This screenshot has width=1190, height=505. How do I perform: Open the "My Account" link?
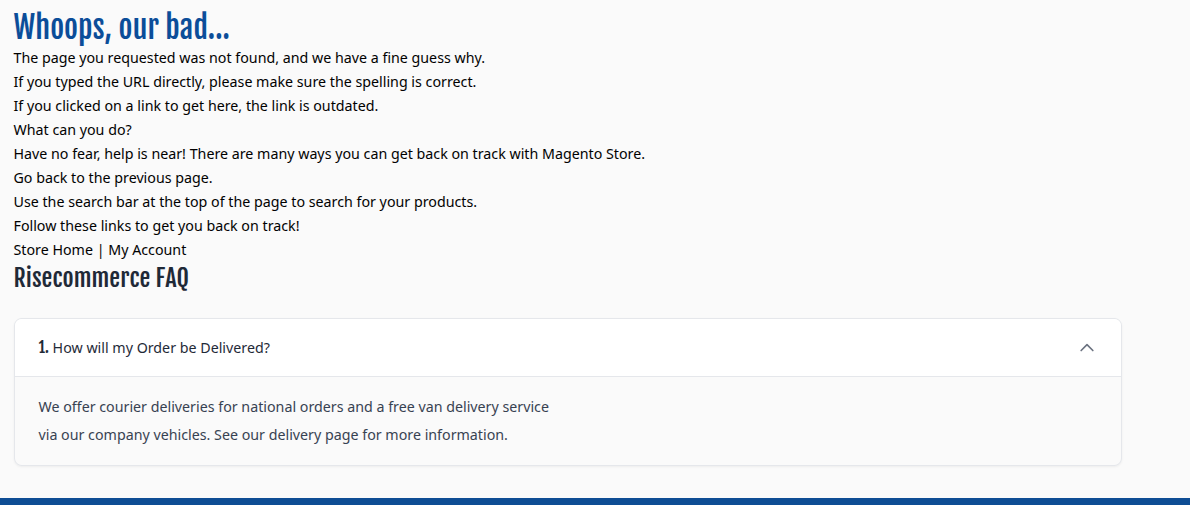pos(147,250)
